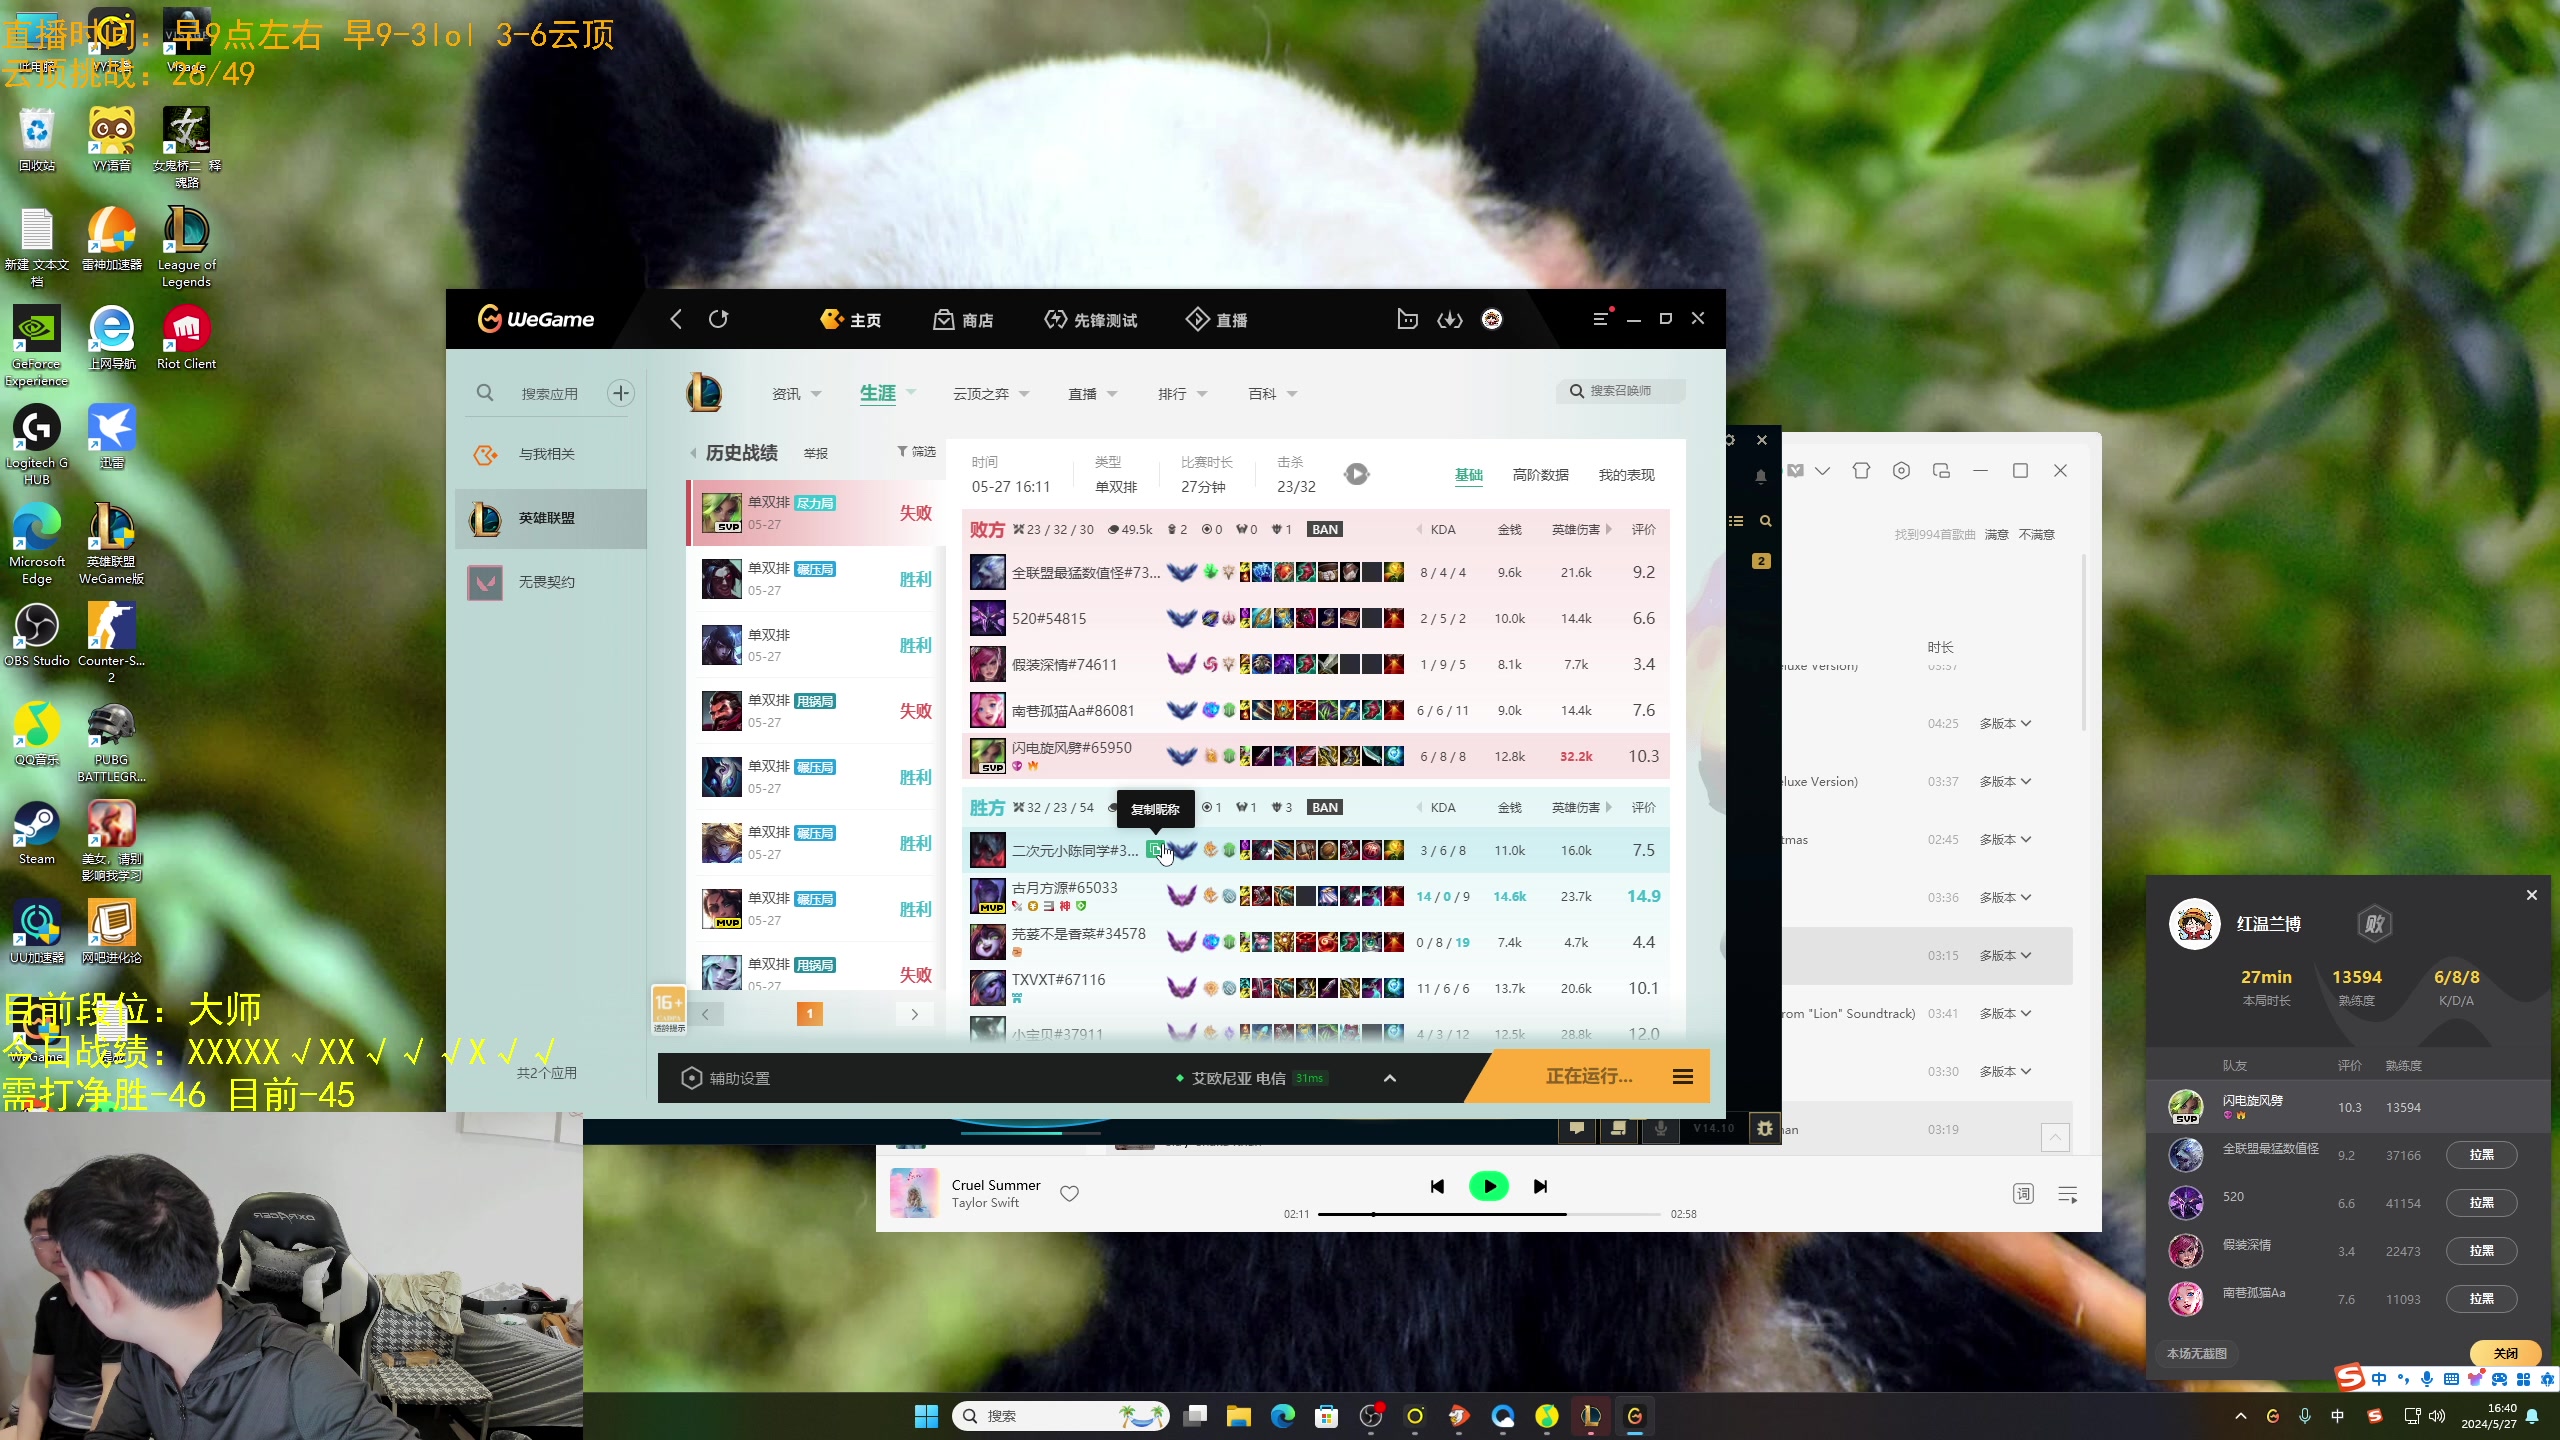Open OBS Studio desktop shortcut
Viewport: 2560px width, 1440px height.
[37, 636]
